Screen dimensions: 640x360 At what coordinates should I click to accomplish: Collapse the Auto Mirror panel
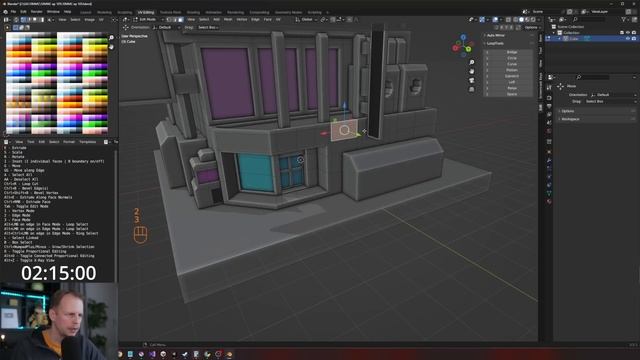(509, 36)
